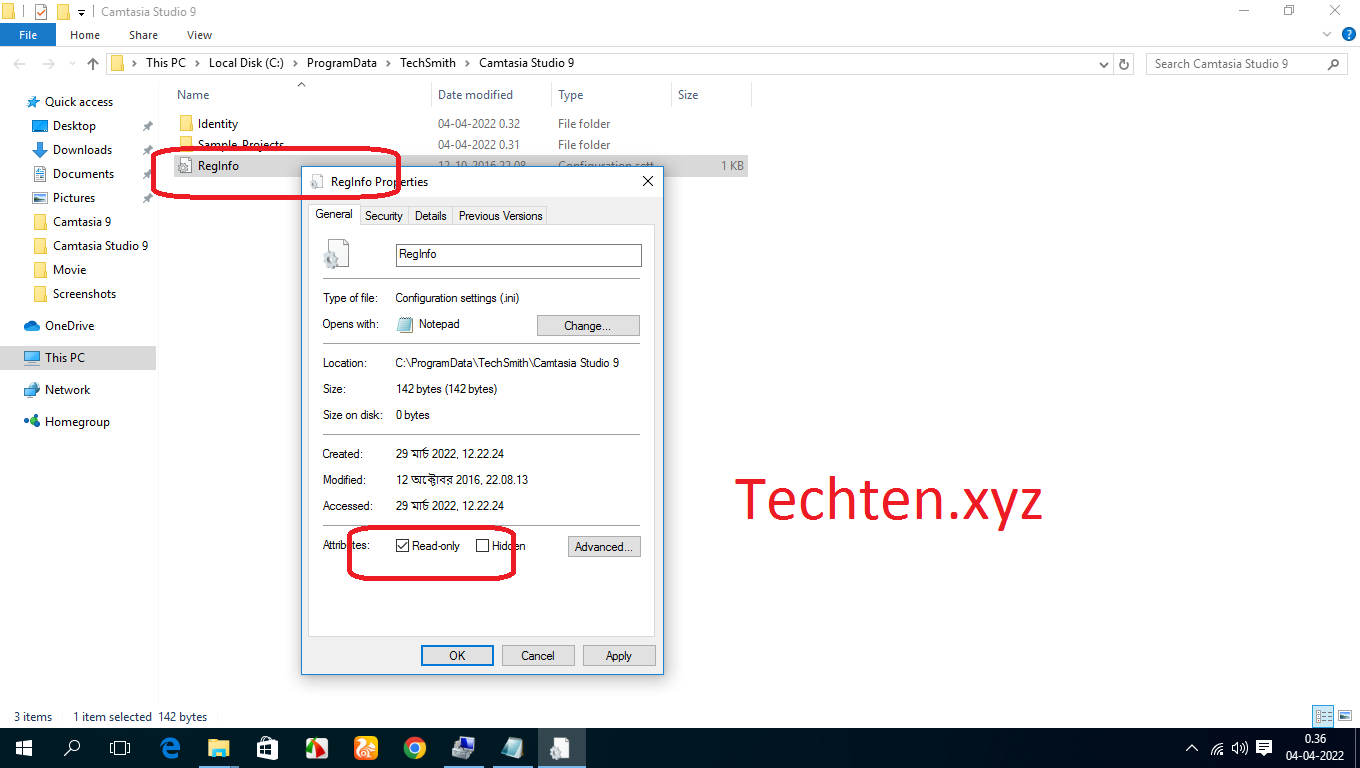Image resolution: width=1360 pixels, height=768 pixels.
Task: Click Properties icon in Quick Access Toolbar
Action: click(41, 12)
